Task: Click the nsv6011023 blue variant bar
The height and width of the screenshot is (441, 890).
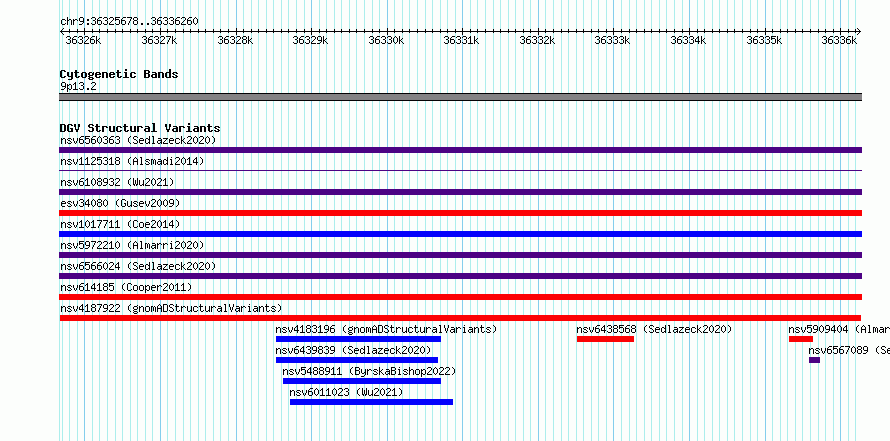Action: pyautogui.click(x=371, y=402)
